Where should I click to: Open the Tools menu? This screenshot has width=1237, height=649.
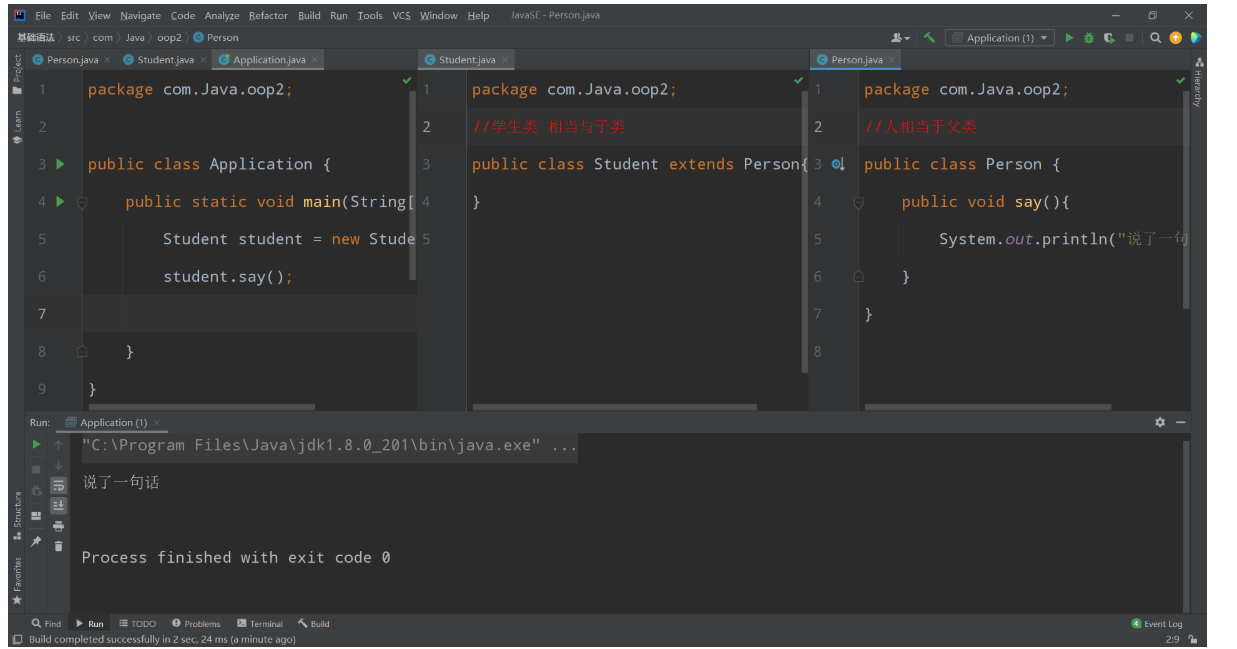click(370, 15)
